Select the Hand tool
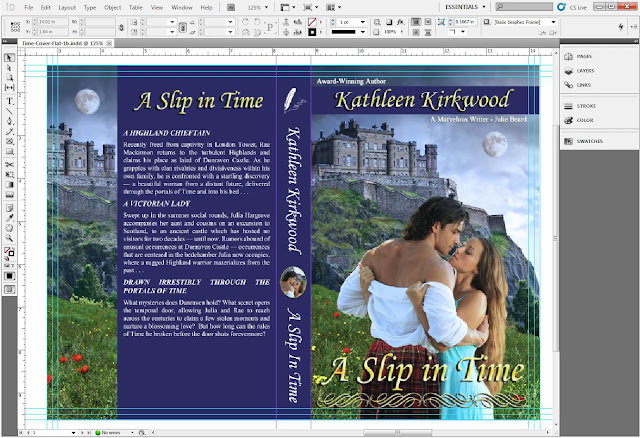The width and height of the screenshot is (640, 438). click(9, 228)
